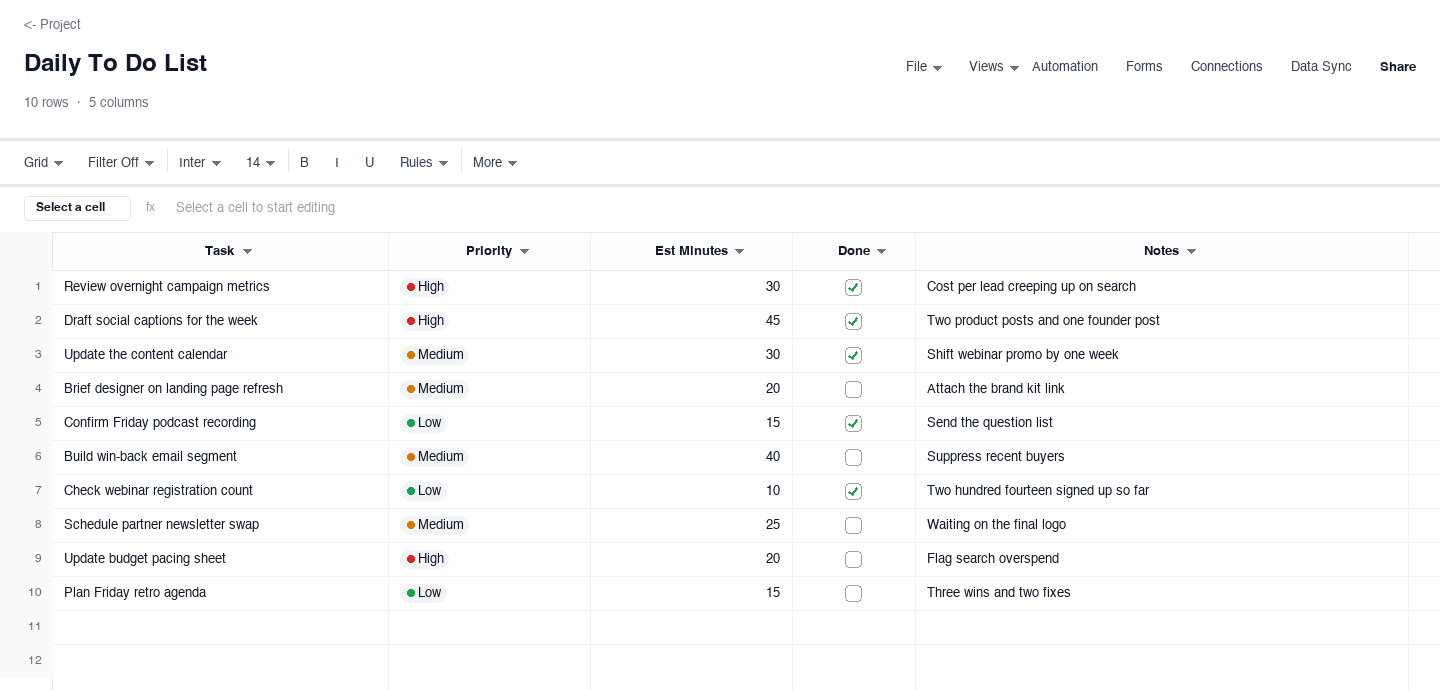1440x690 pixels.
Task: Toggle bold formatting B button
Action: (x=304, y=162)
